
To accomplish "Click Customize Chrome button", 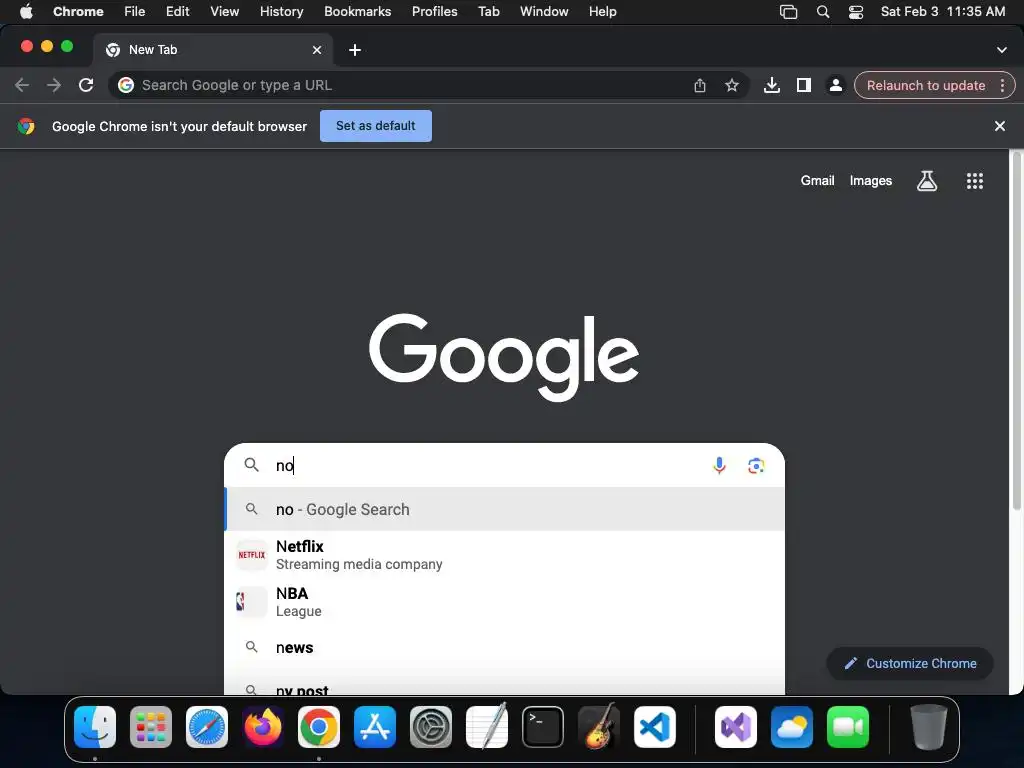I will pos(910,664).
